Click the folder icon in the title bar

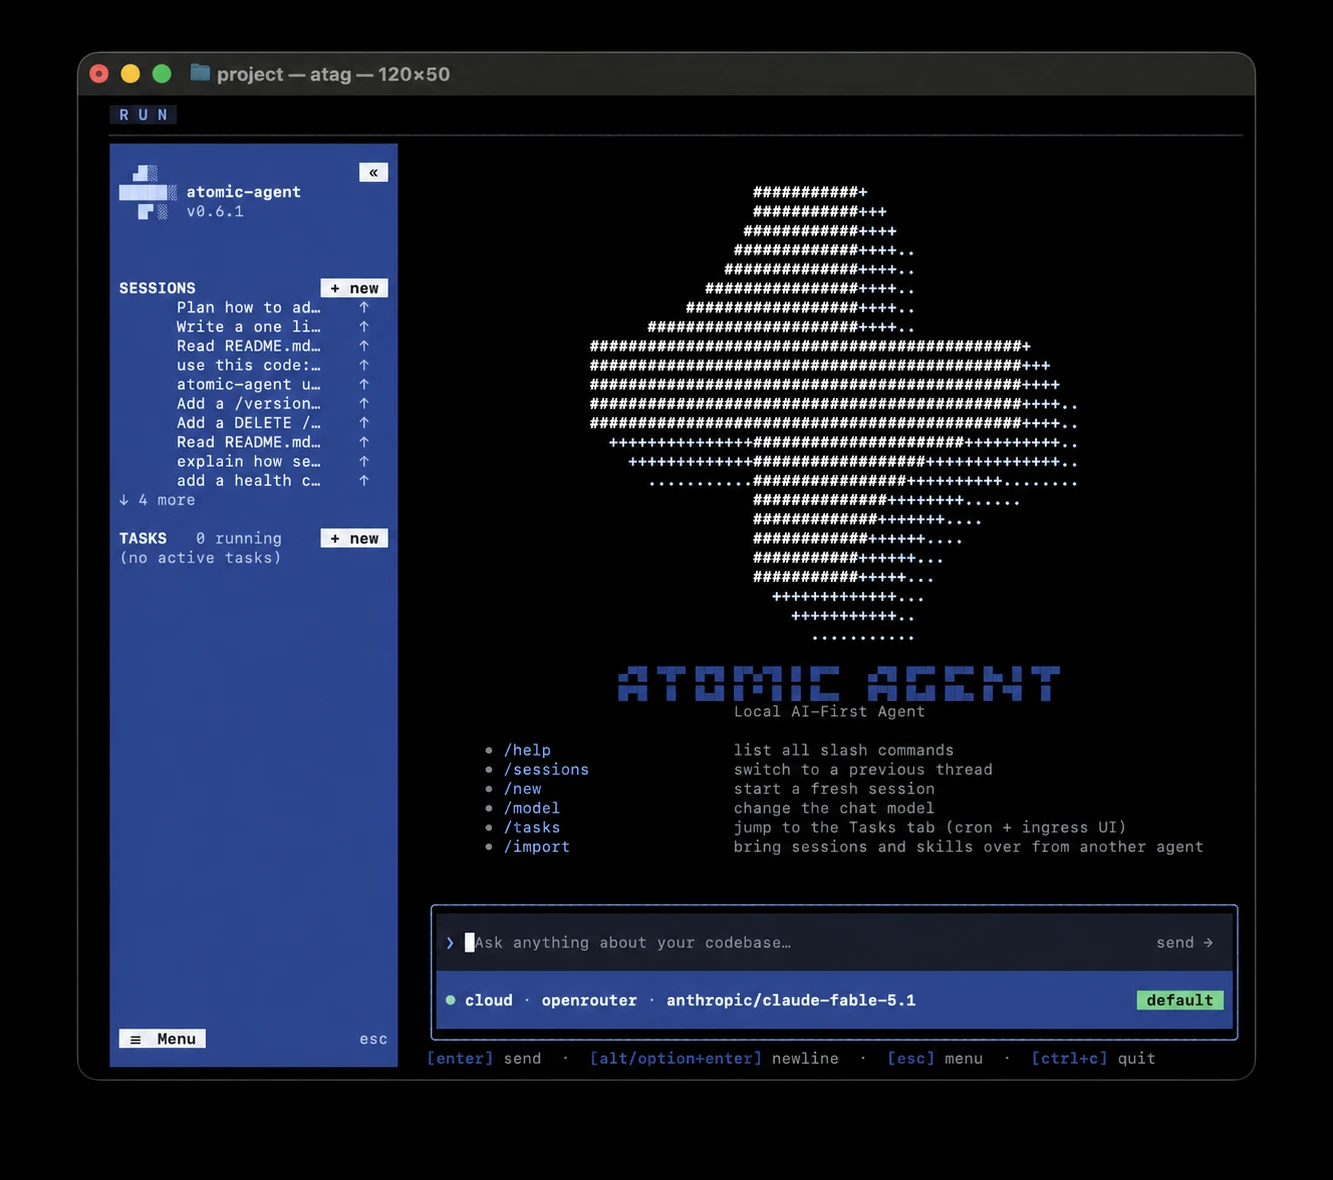point(200,73)
